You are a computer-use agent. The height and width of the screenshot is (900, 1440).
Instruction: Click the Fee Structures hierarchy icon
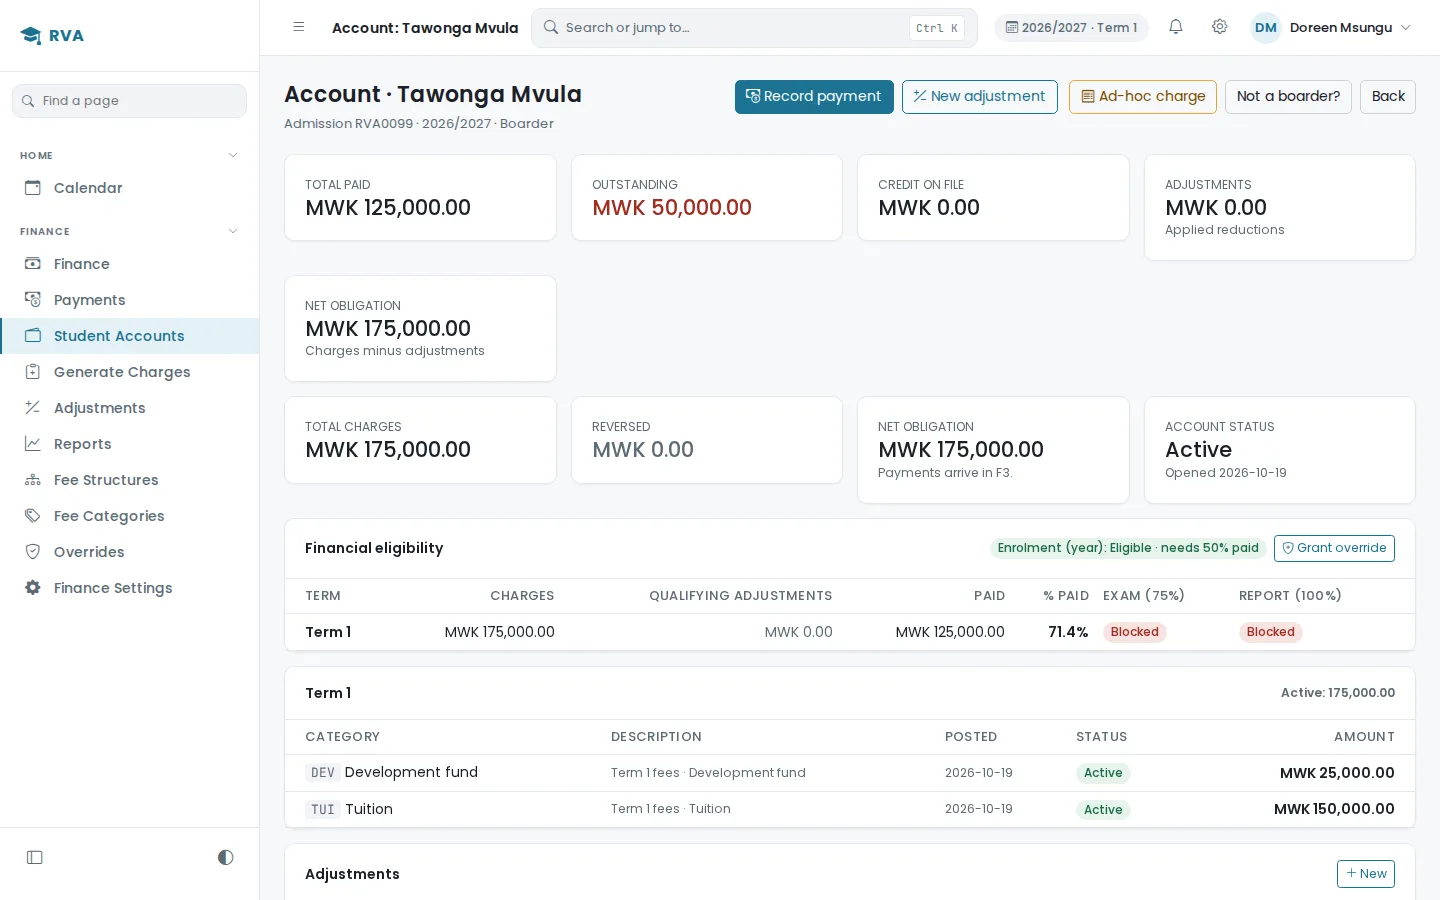point(33,480)
